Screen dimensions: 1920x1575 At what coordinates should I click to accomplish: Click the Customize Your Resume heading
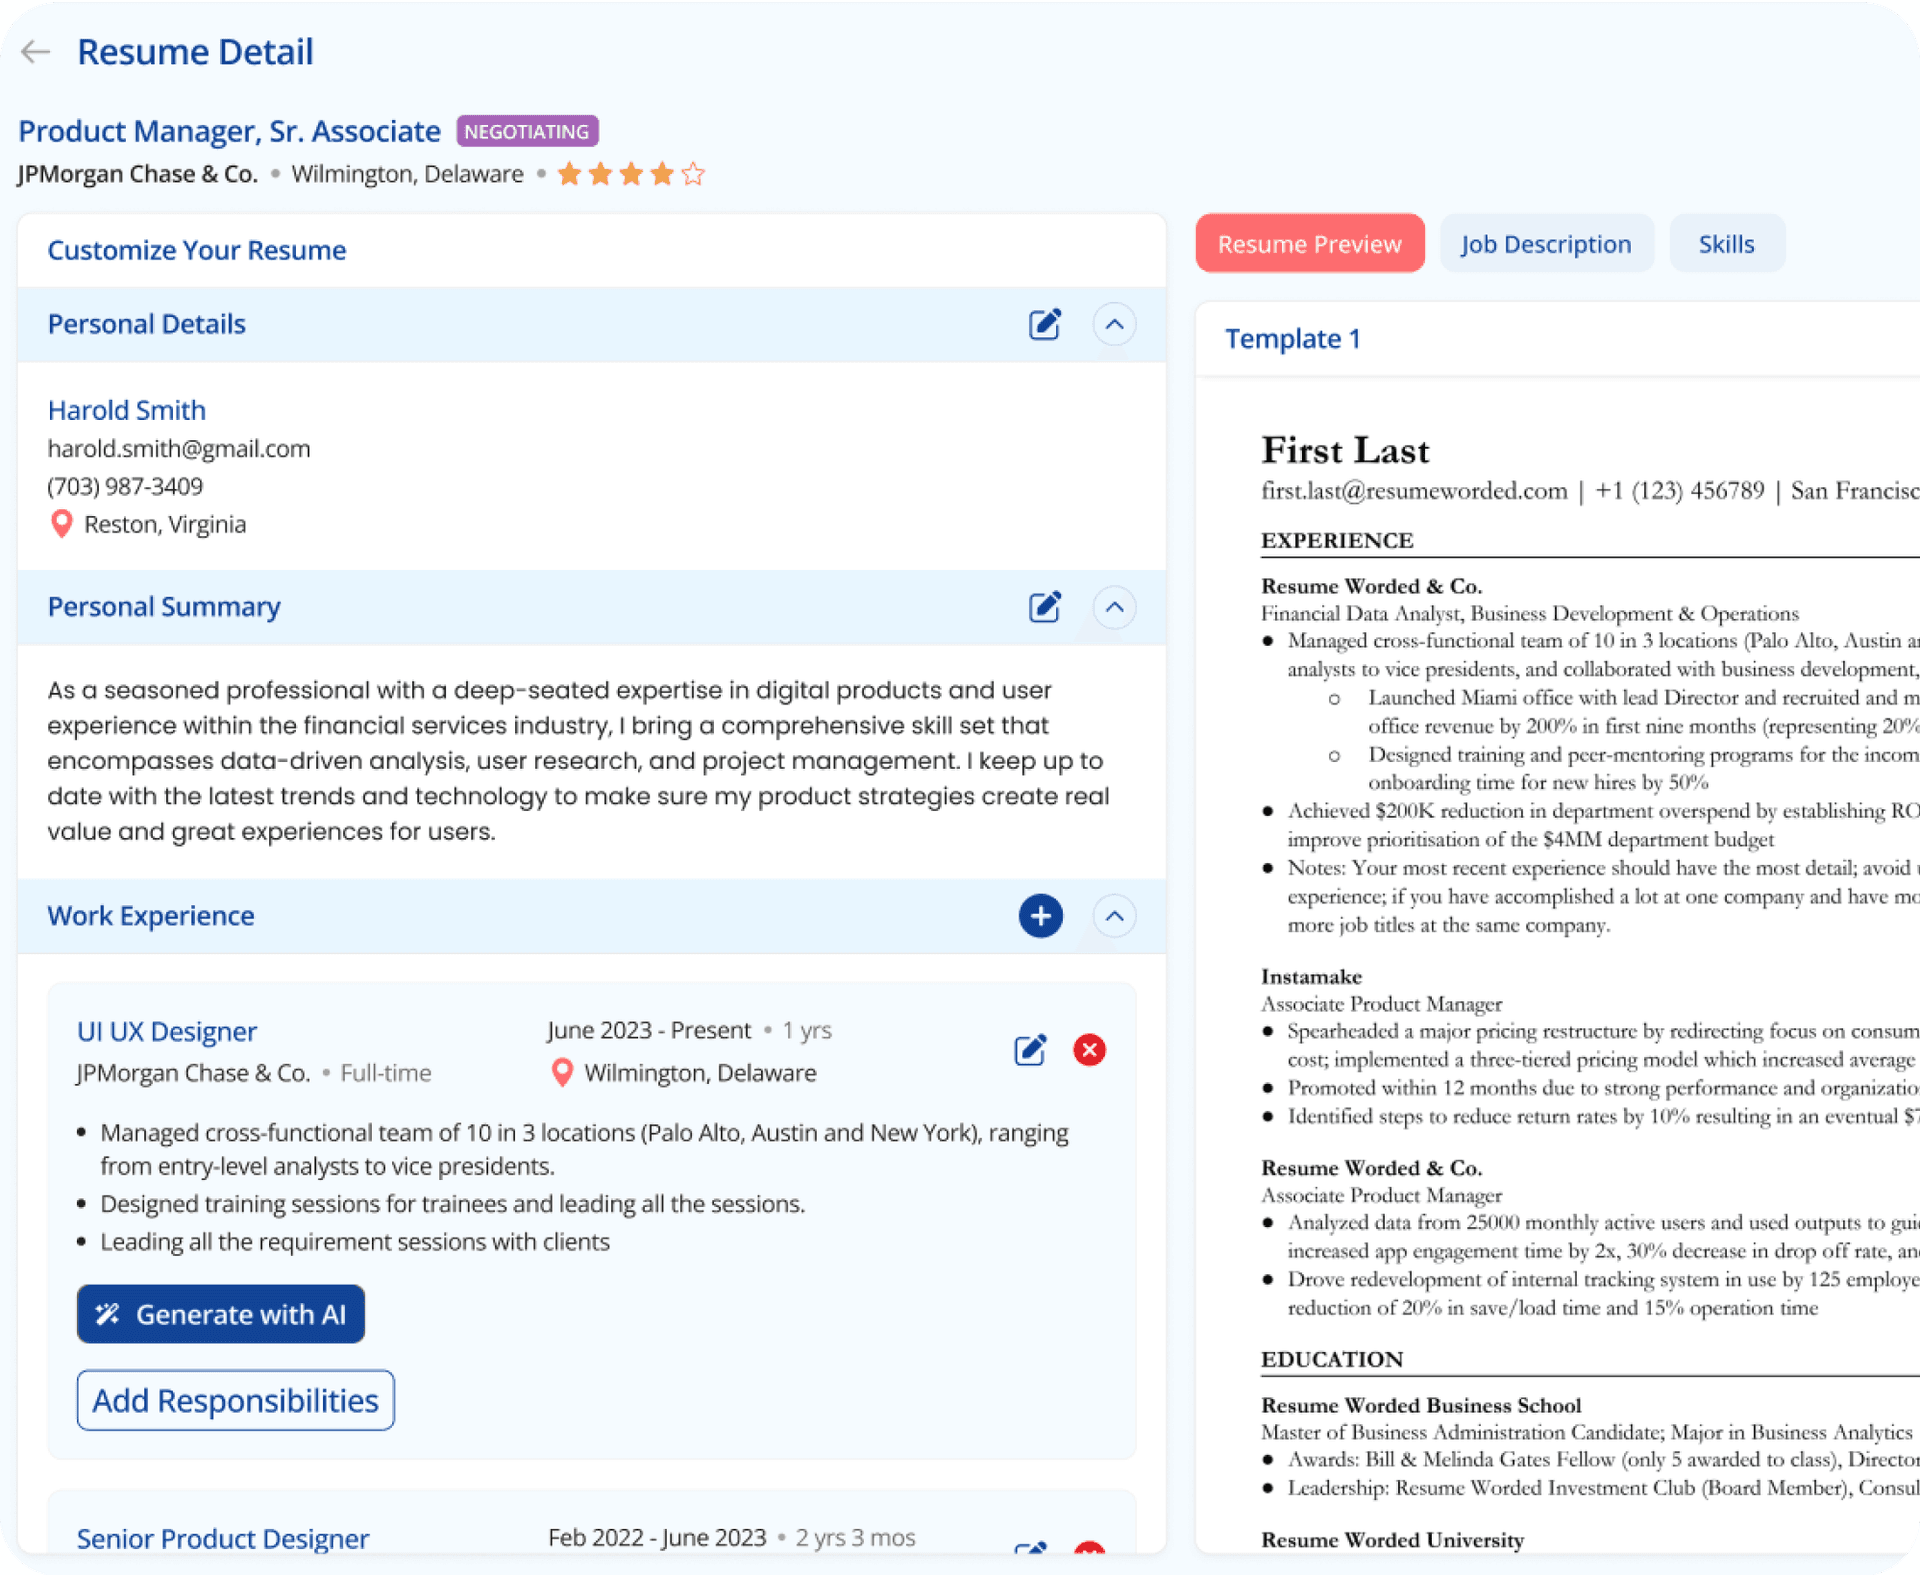click(197, 250)
